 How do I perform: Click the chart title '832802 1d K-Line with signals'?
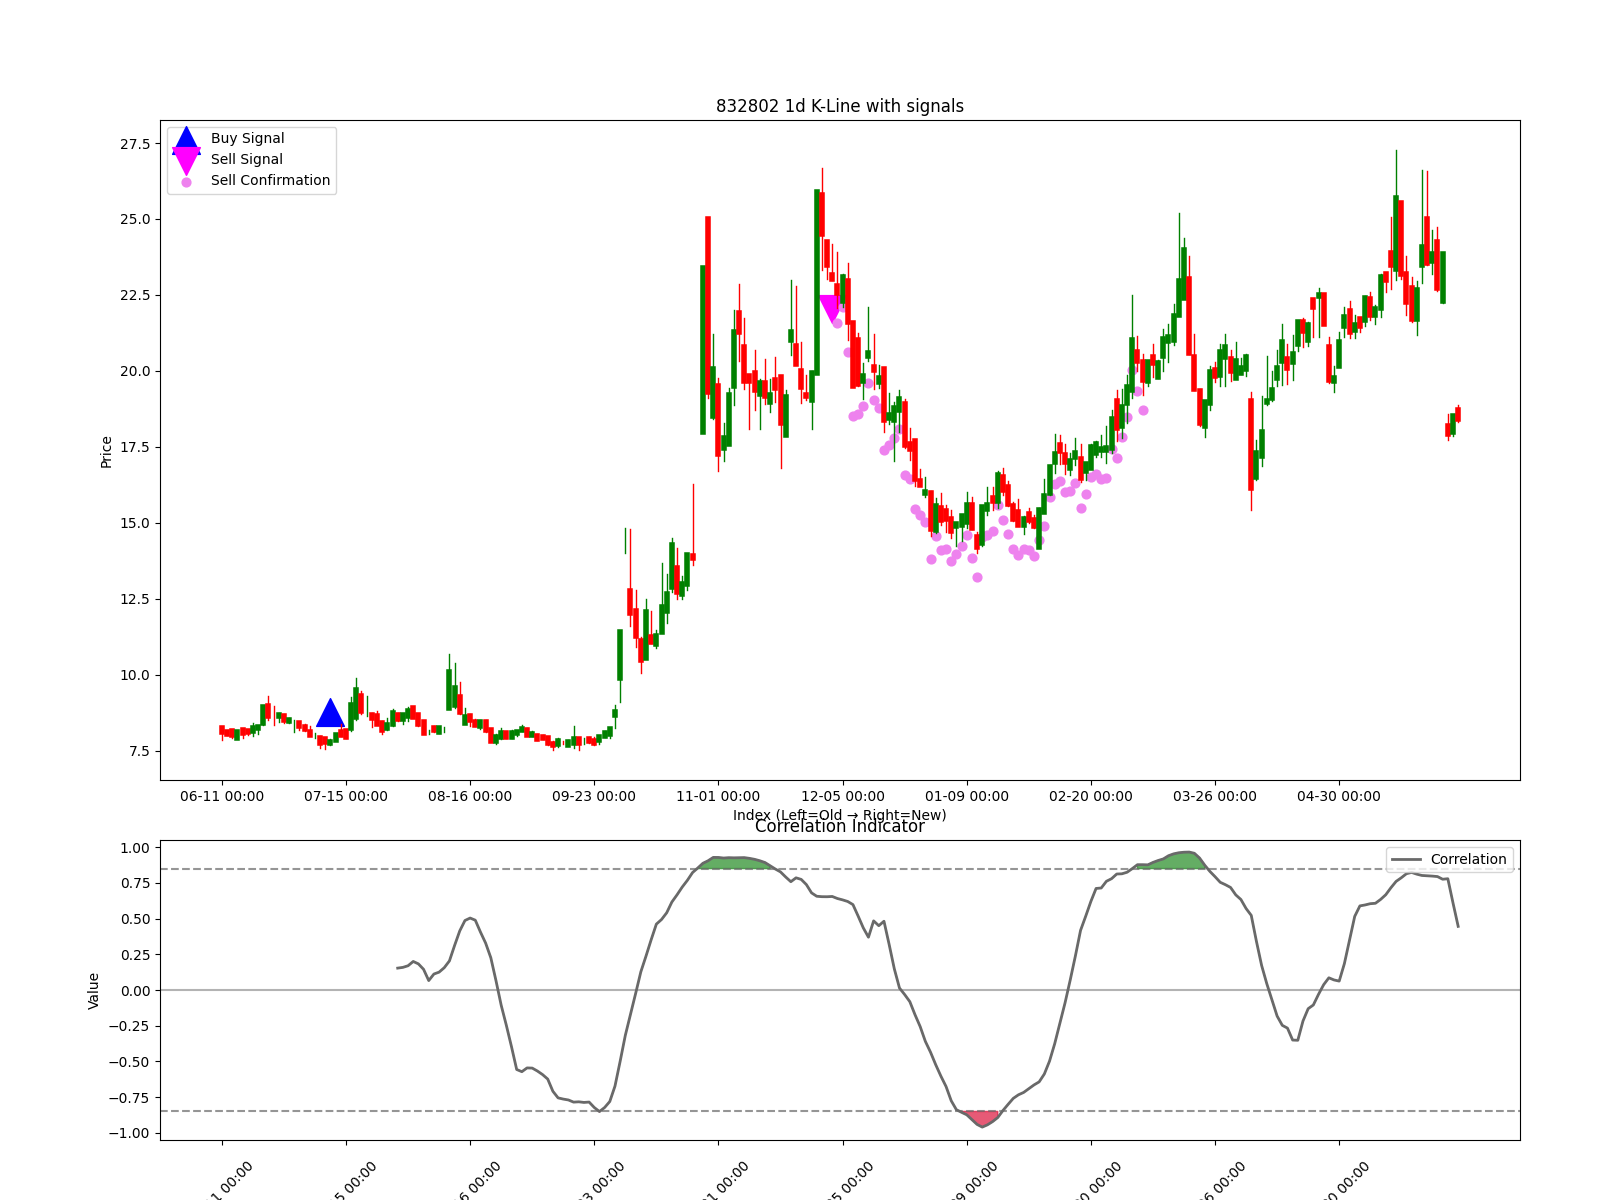840,106
